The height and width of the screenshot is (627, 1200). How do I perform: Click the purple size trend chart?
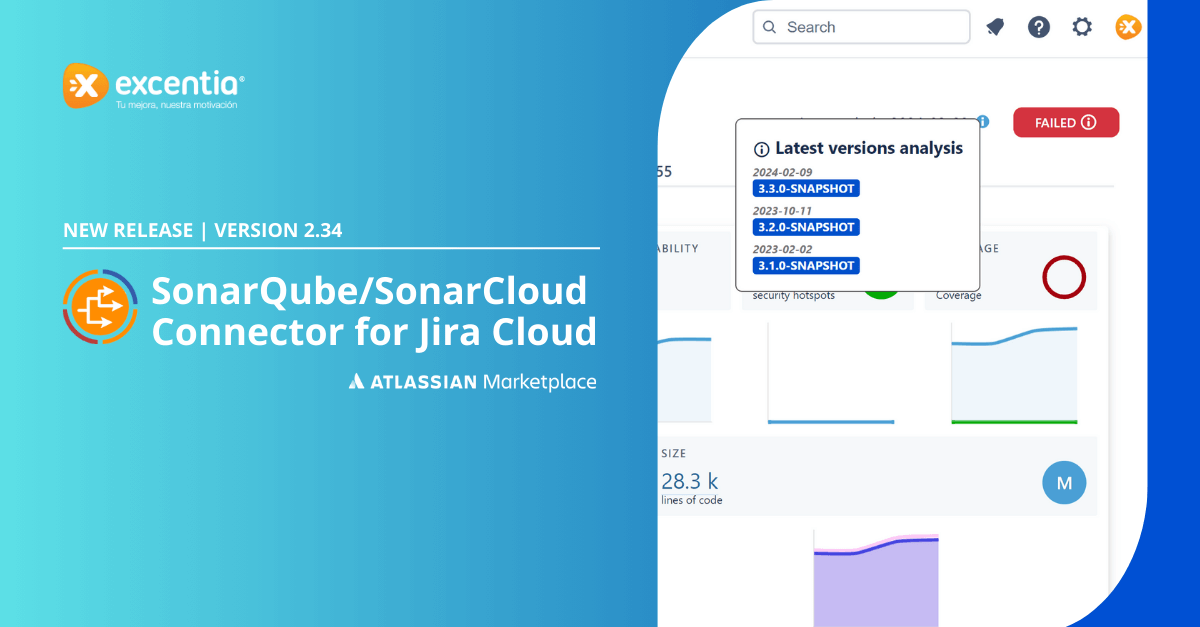[x=877, y=580]
